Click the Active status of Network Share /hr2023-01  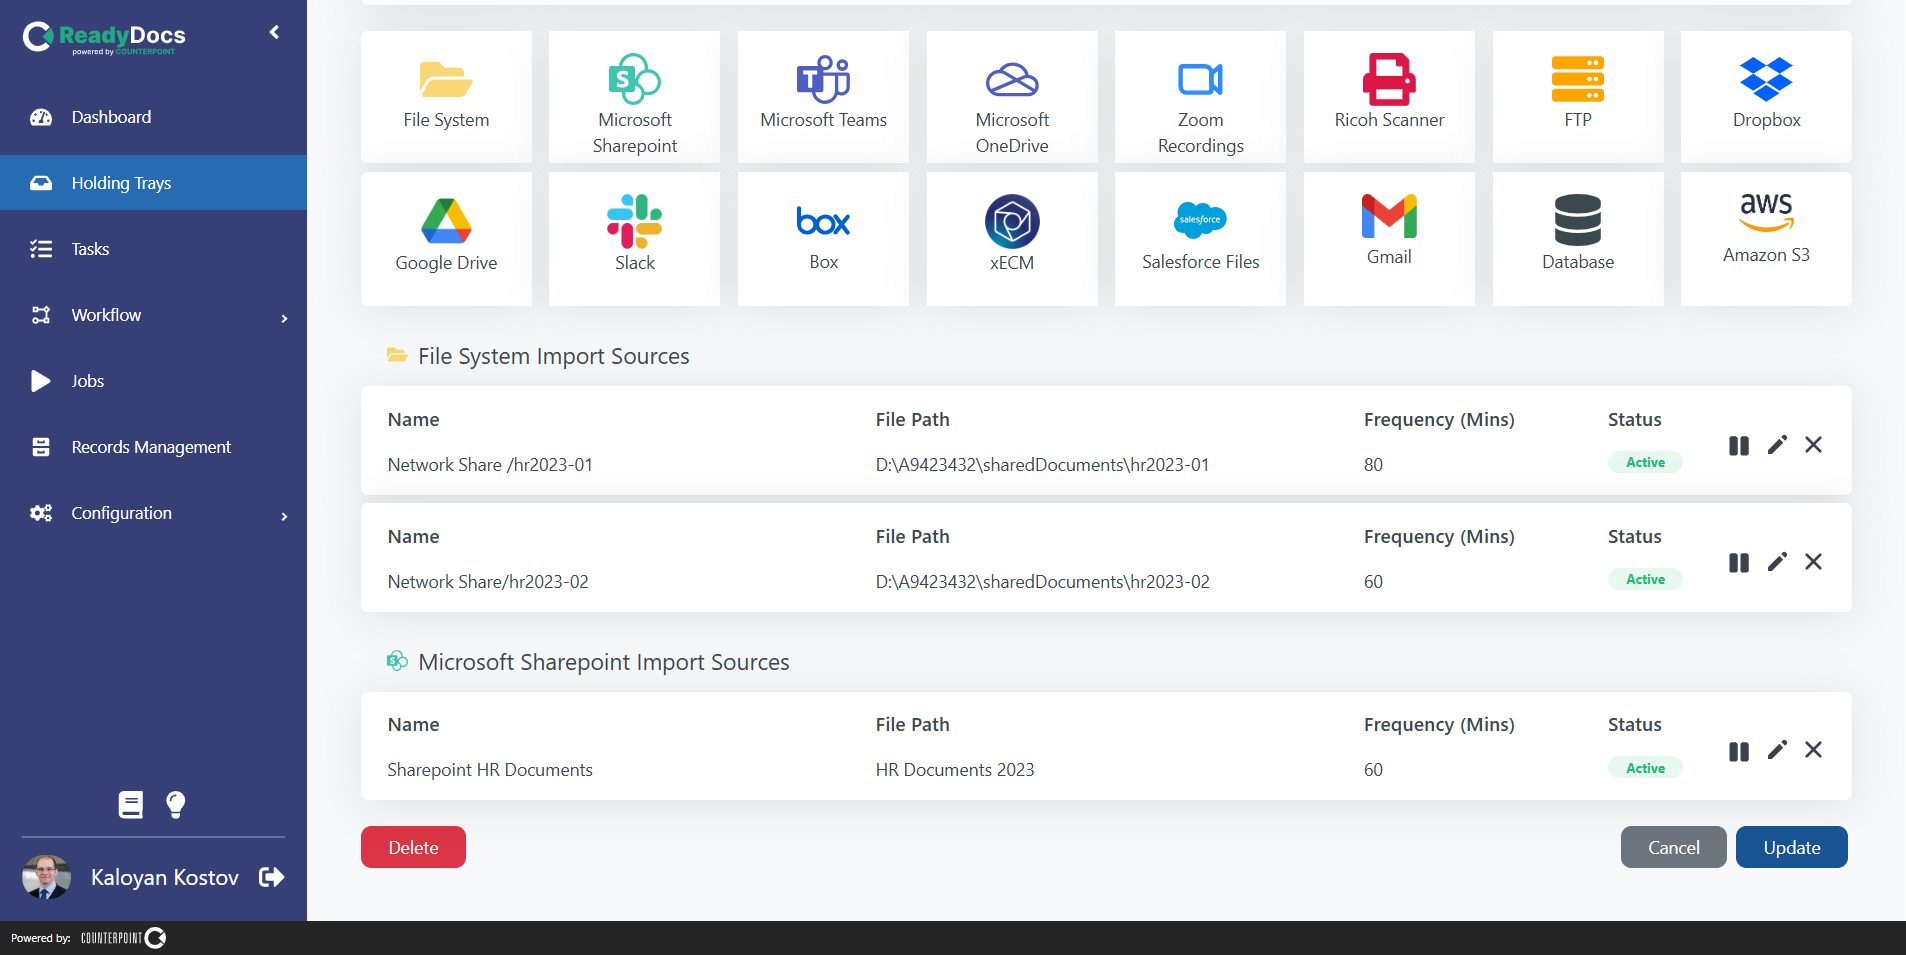point(1645,462)
